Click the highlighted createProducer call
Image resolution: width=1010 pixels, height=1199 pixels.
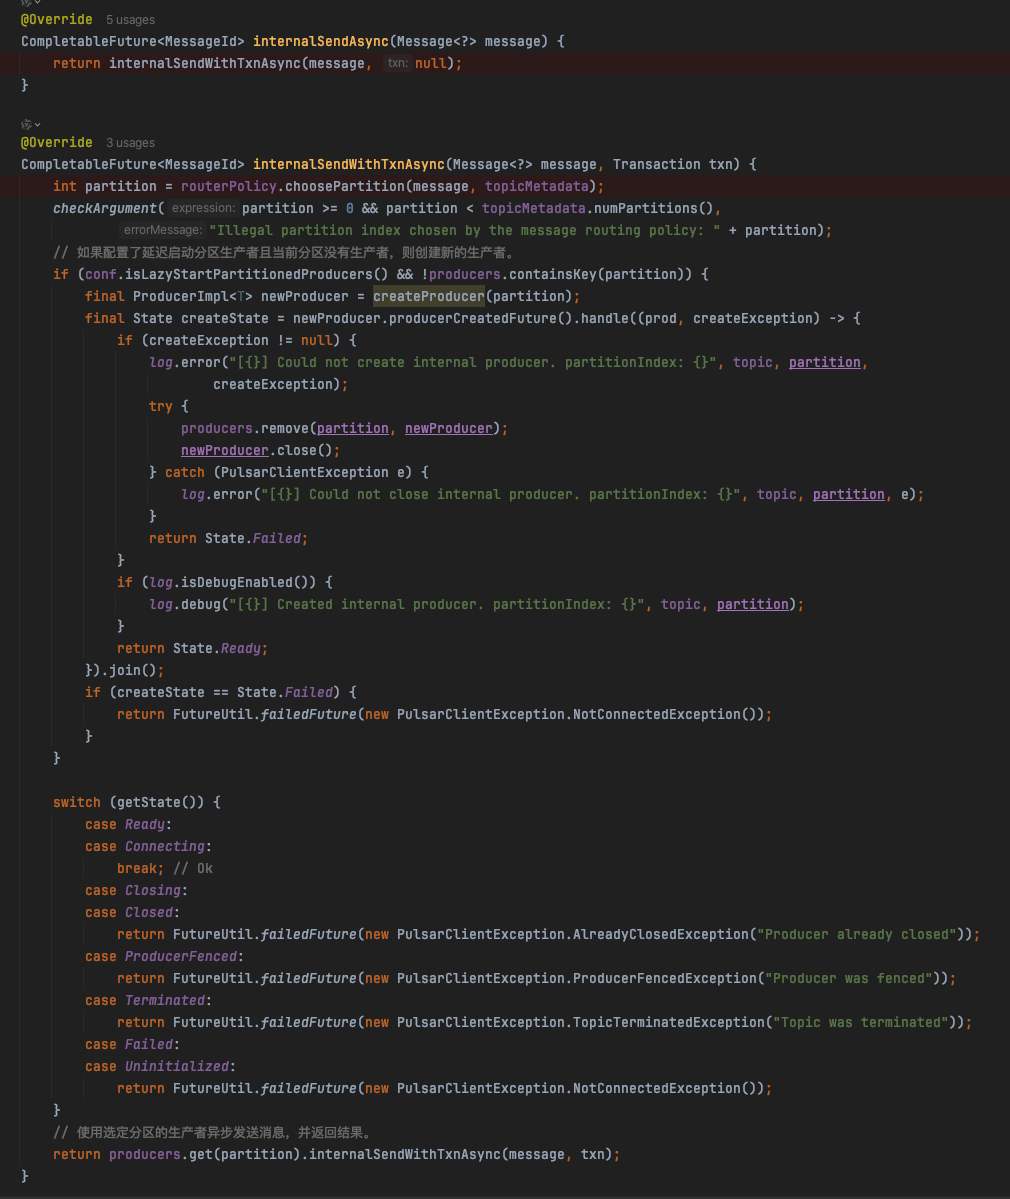(x=429, y=297)
